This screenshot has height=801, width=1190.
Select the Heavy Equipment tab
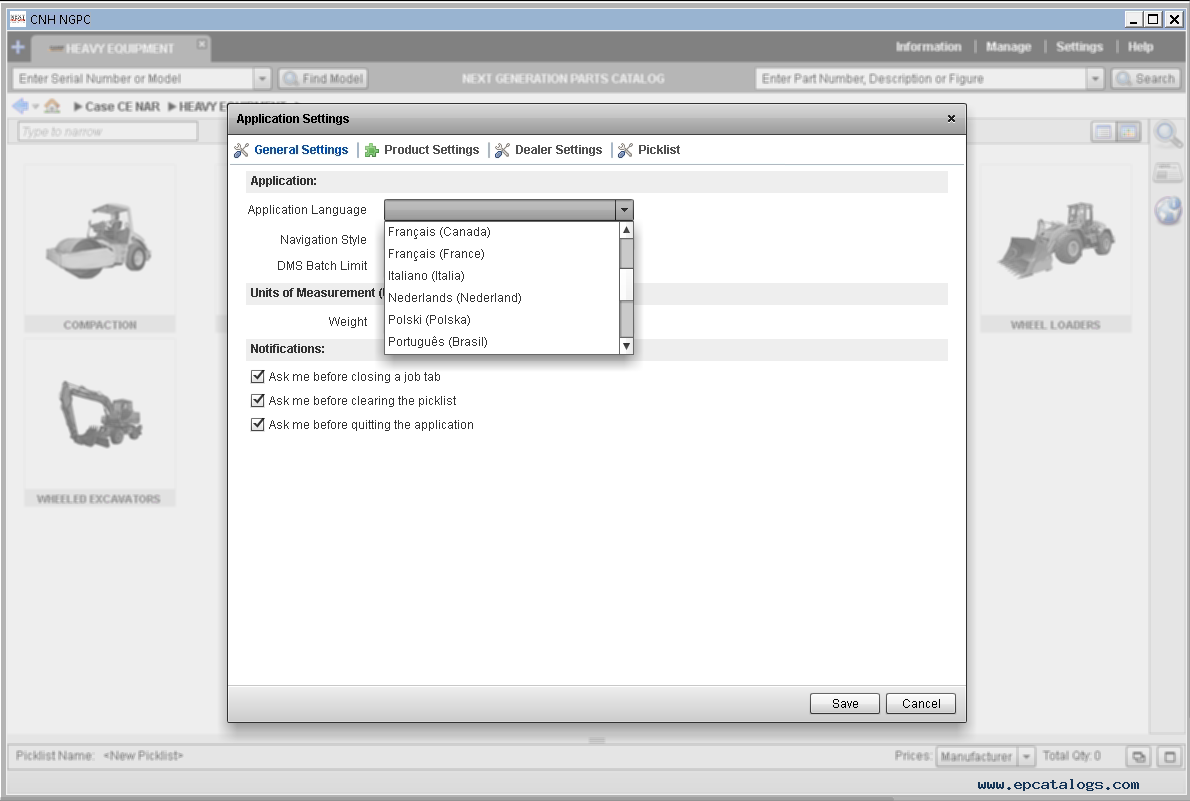119,49
